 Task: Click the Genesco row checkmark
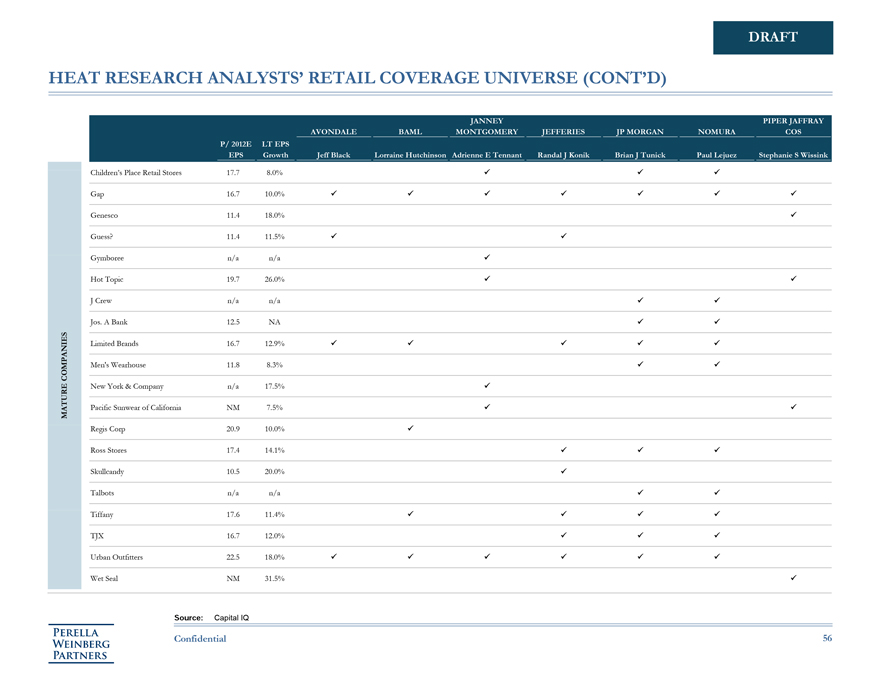pos(793,215)
